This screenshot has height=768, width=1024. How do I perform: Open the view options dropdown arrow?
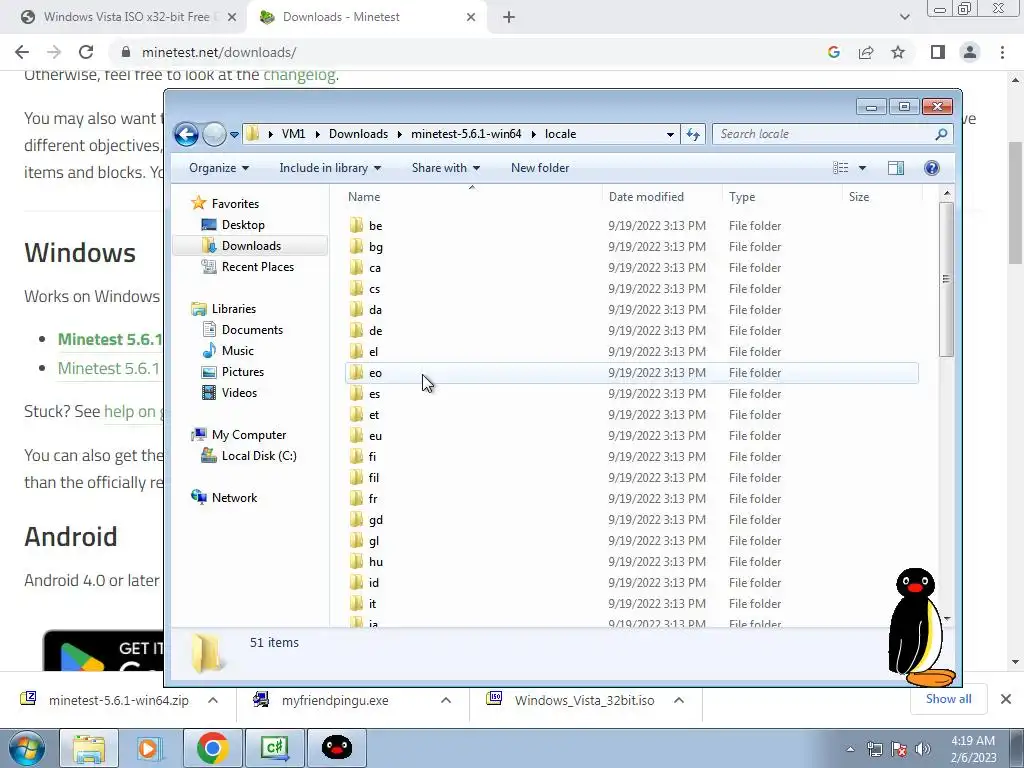click(862, 168)
